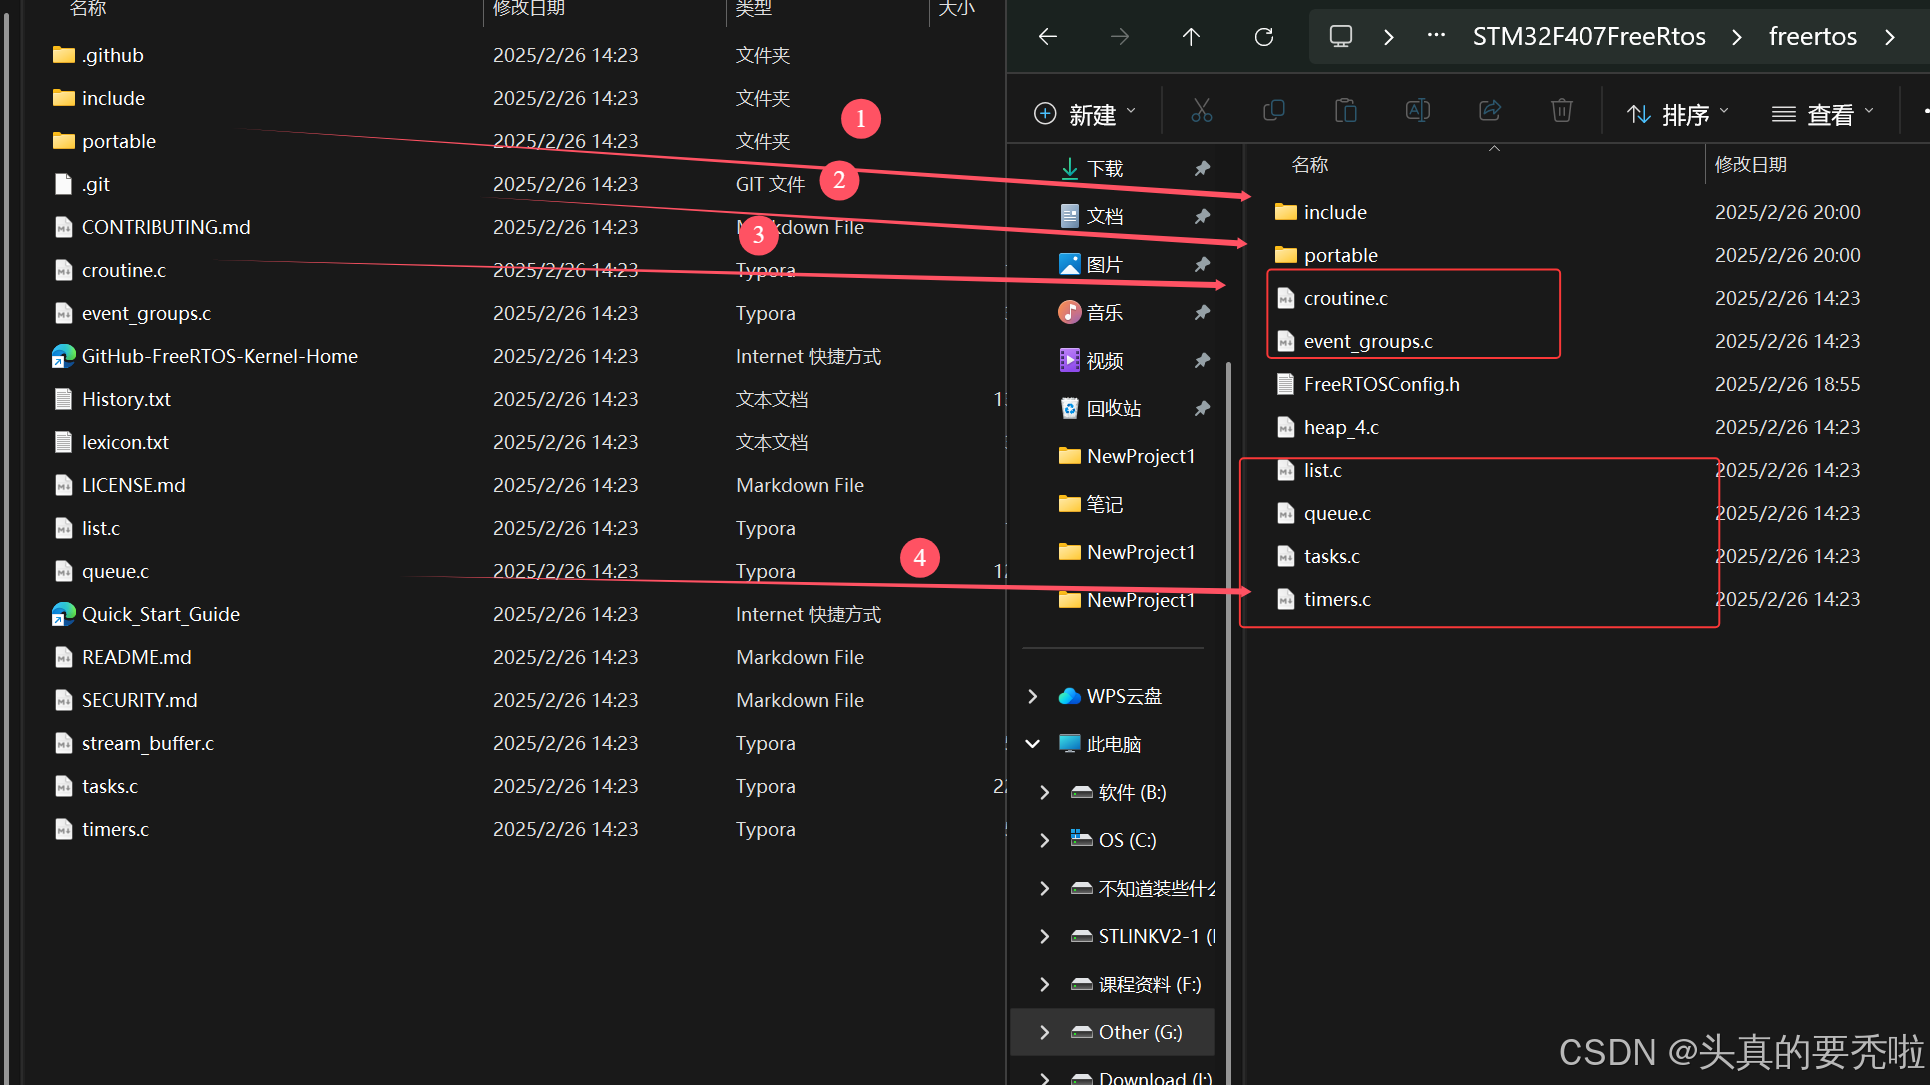
Task: Expand the OS (C:) drive node
Action: tap(1045, 840)
